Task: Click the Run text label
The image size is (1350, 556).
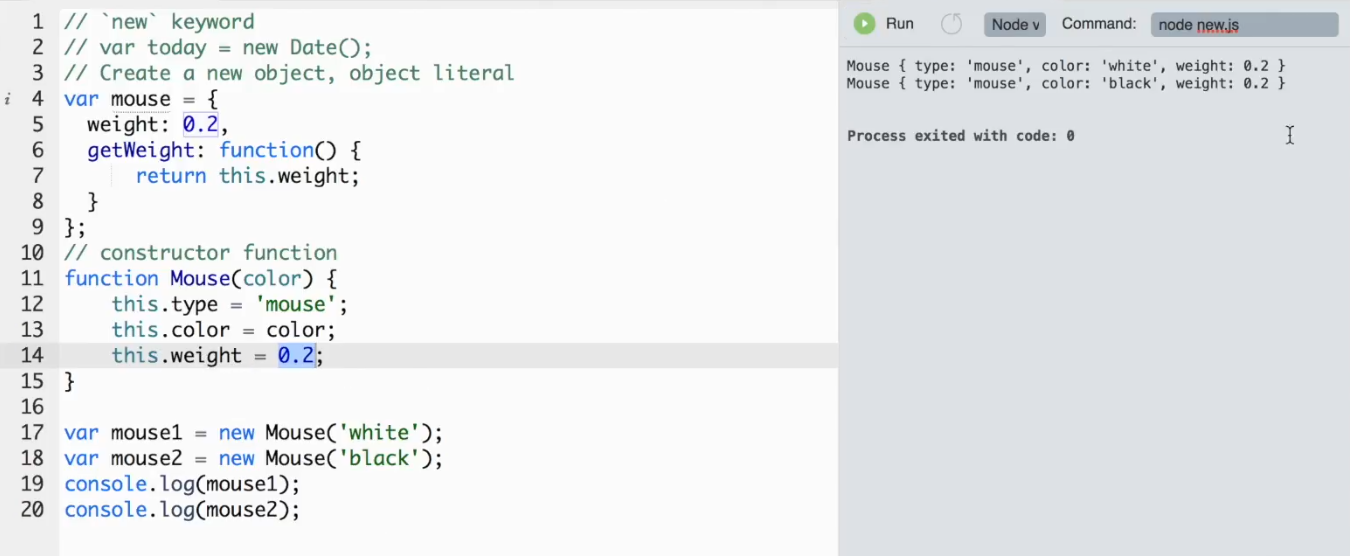Action: pos(900,24)
